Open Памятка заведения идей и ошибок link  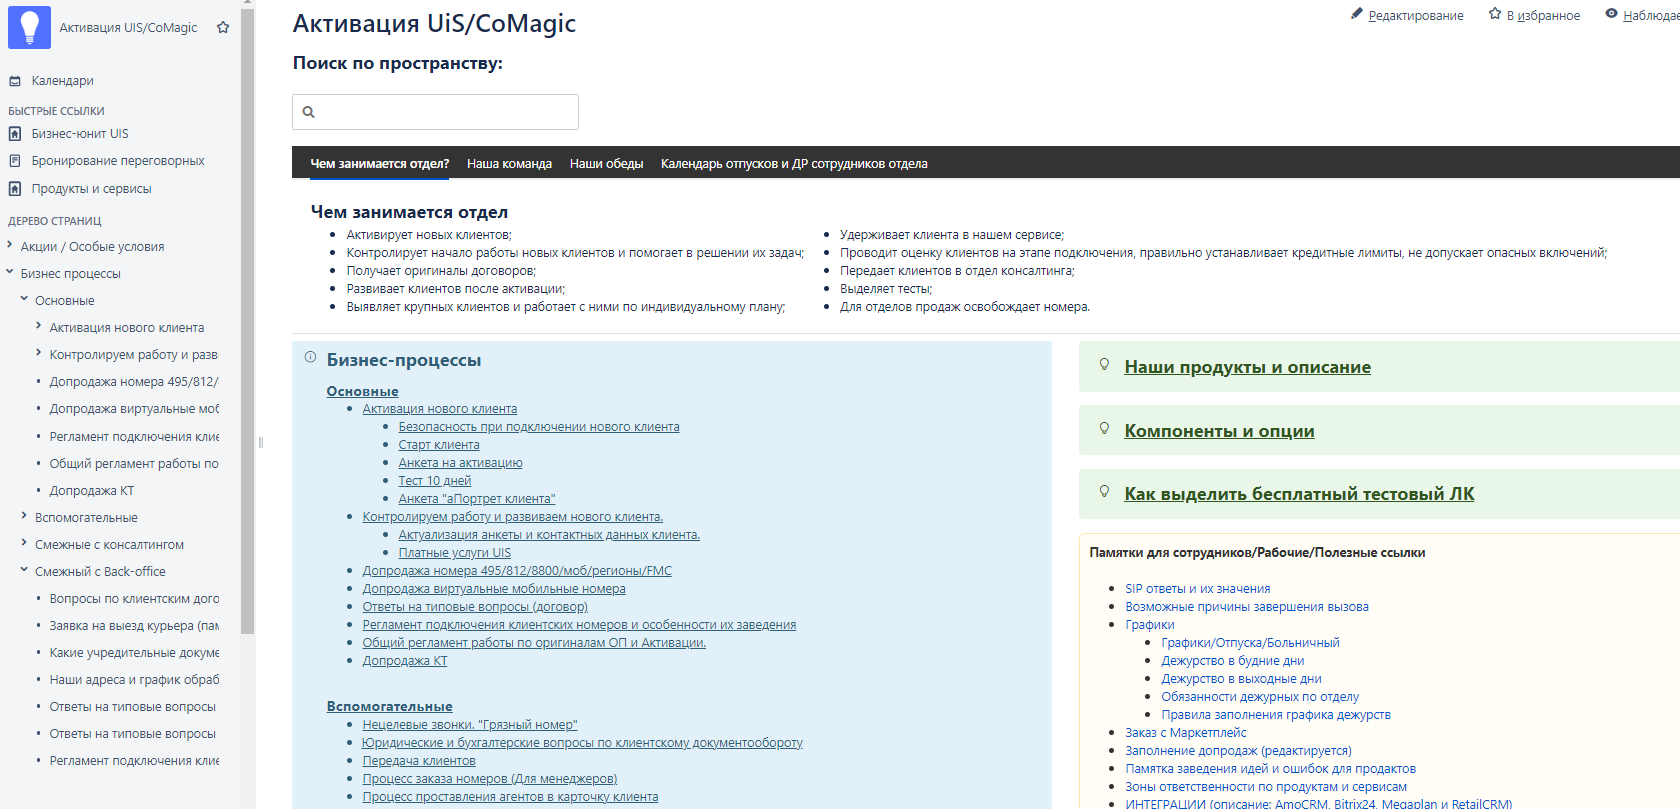[x=1270, y=769]
